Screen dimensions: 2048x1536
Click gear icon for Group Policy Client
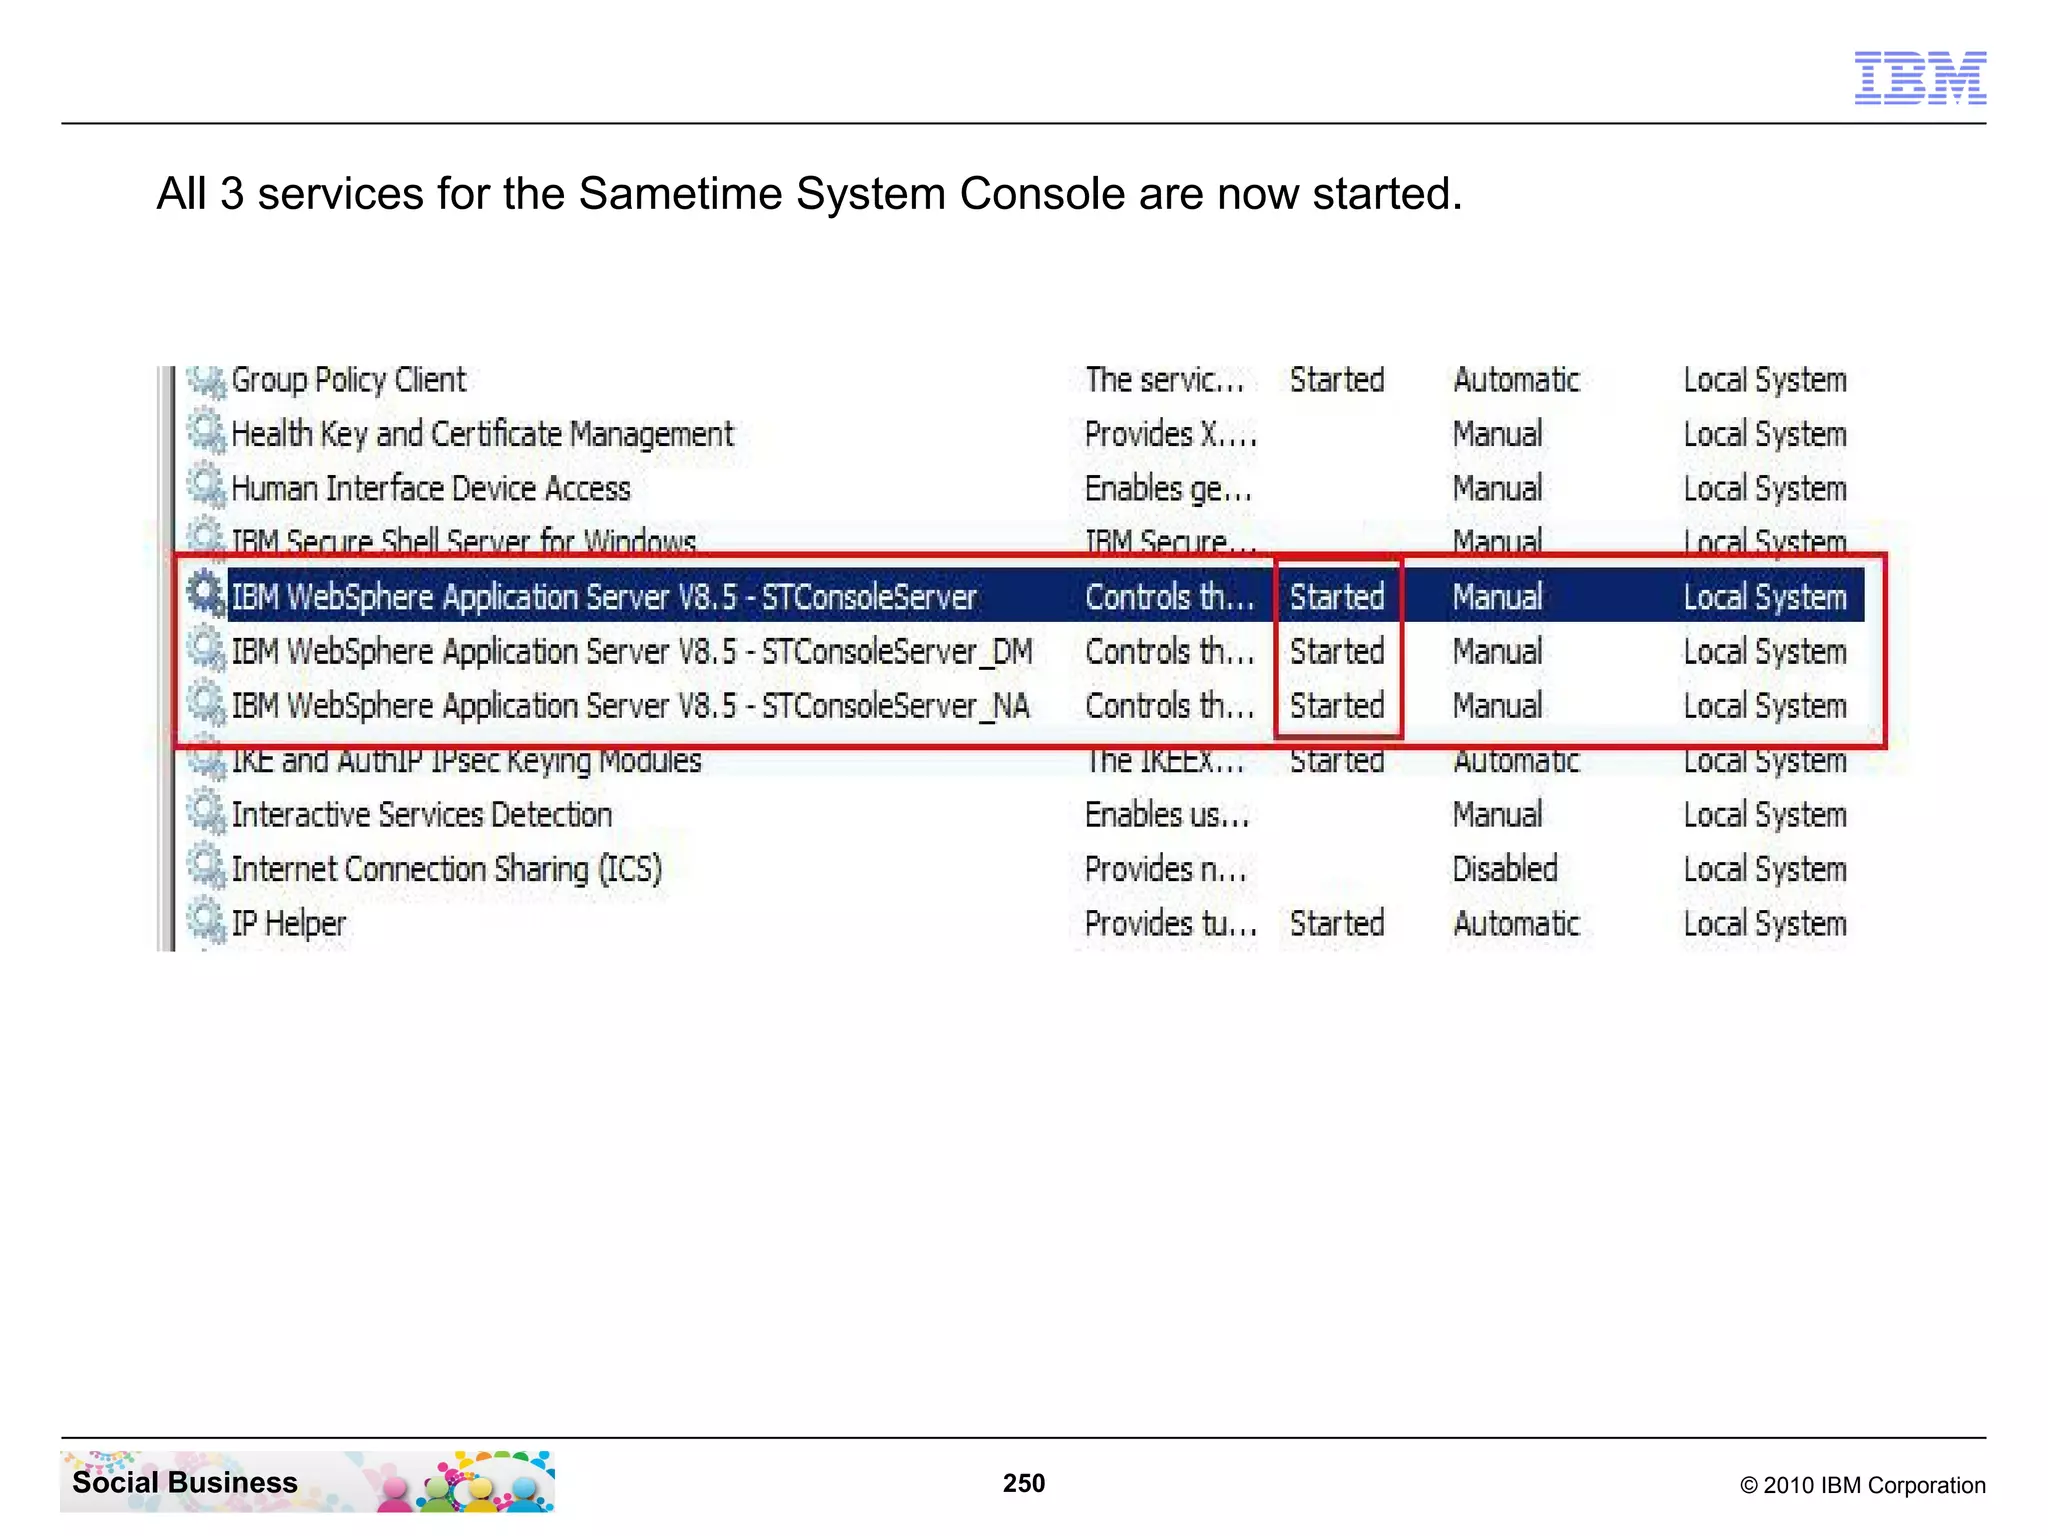tap(207, 381)
